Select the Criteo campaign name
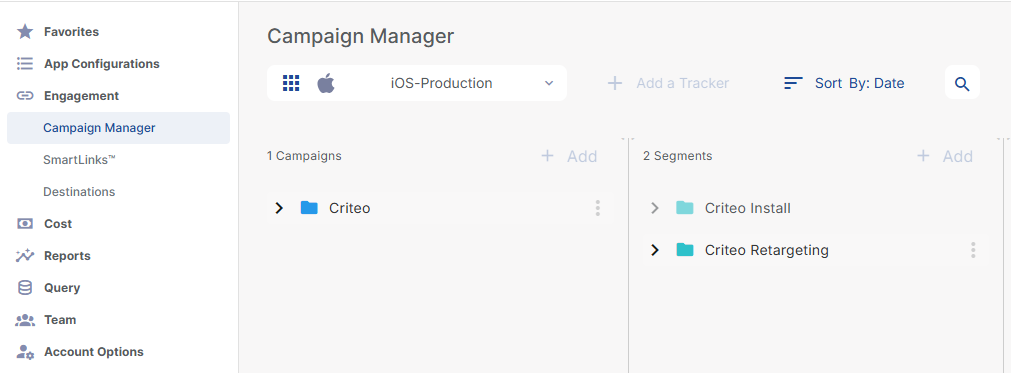This screenshot has width=1011, height=373. 349,208
